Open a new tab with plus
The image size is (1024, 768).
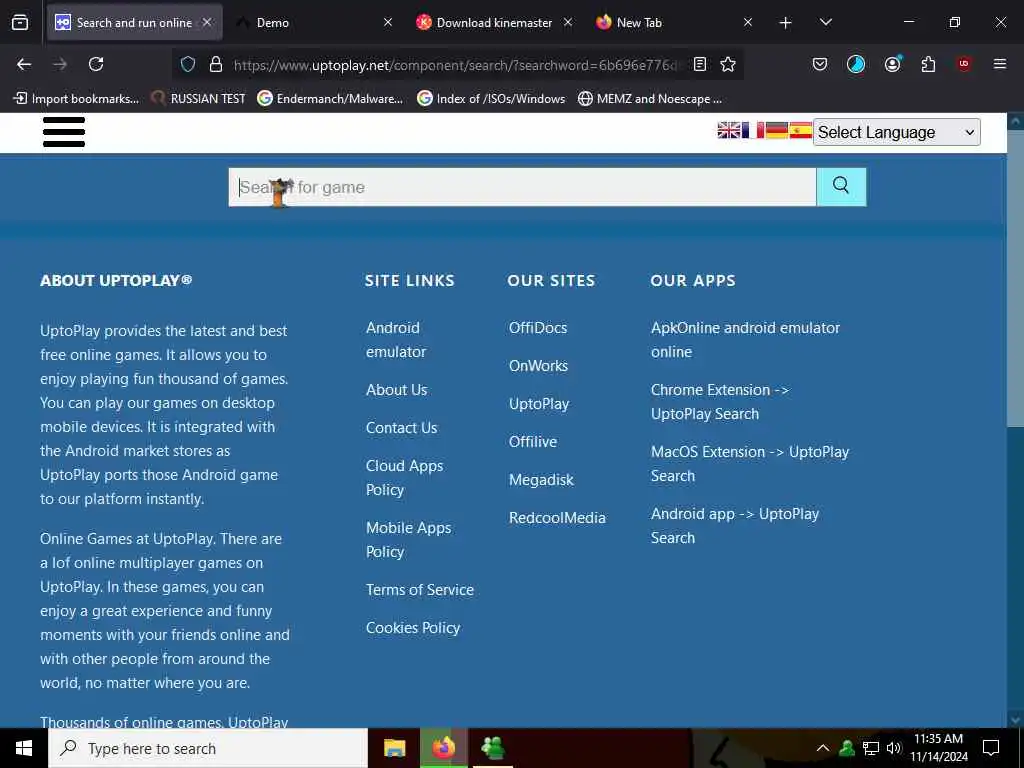tap(786, 23)
